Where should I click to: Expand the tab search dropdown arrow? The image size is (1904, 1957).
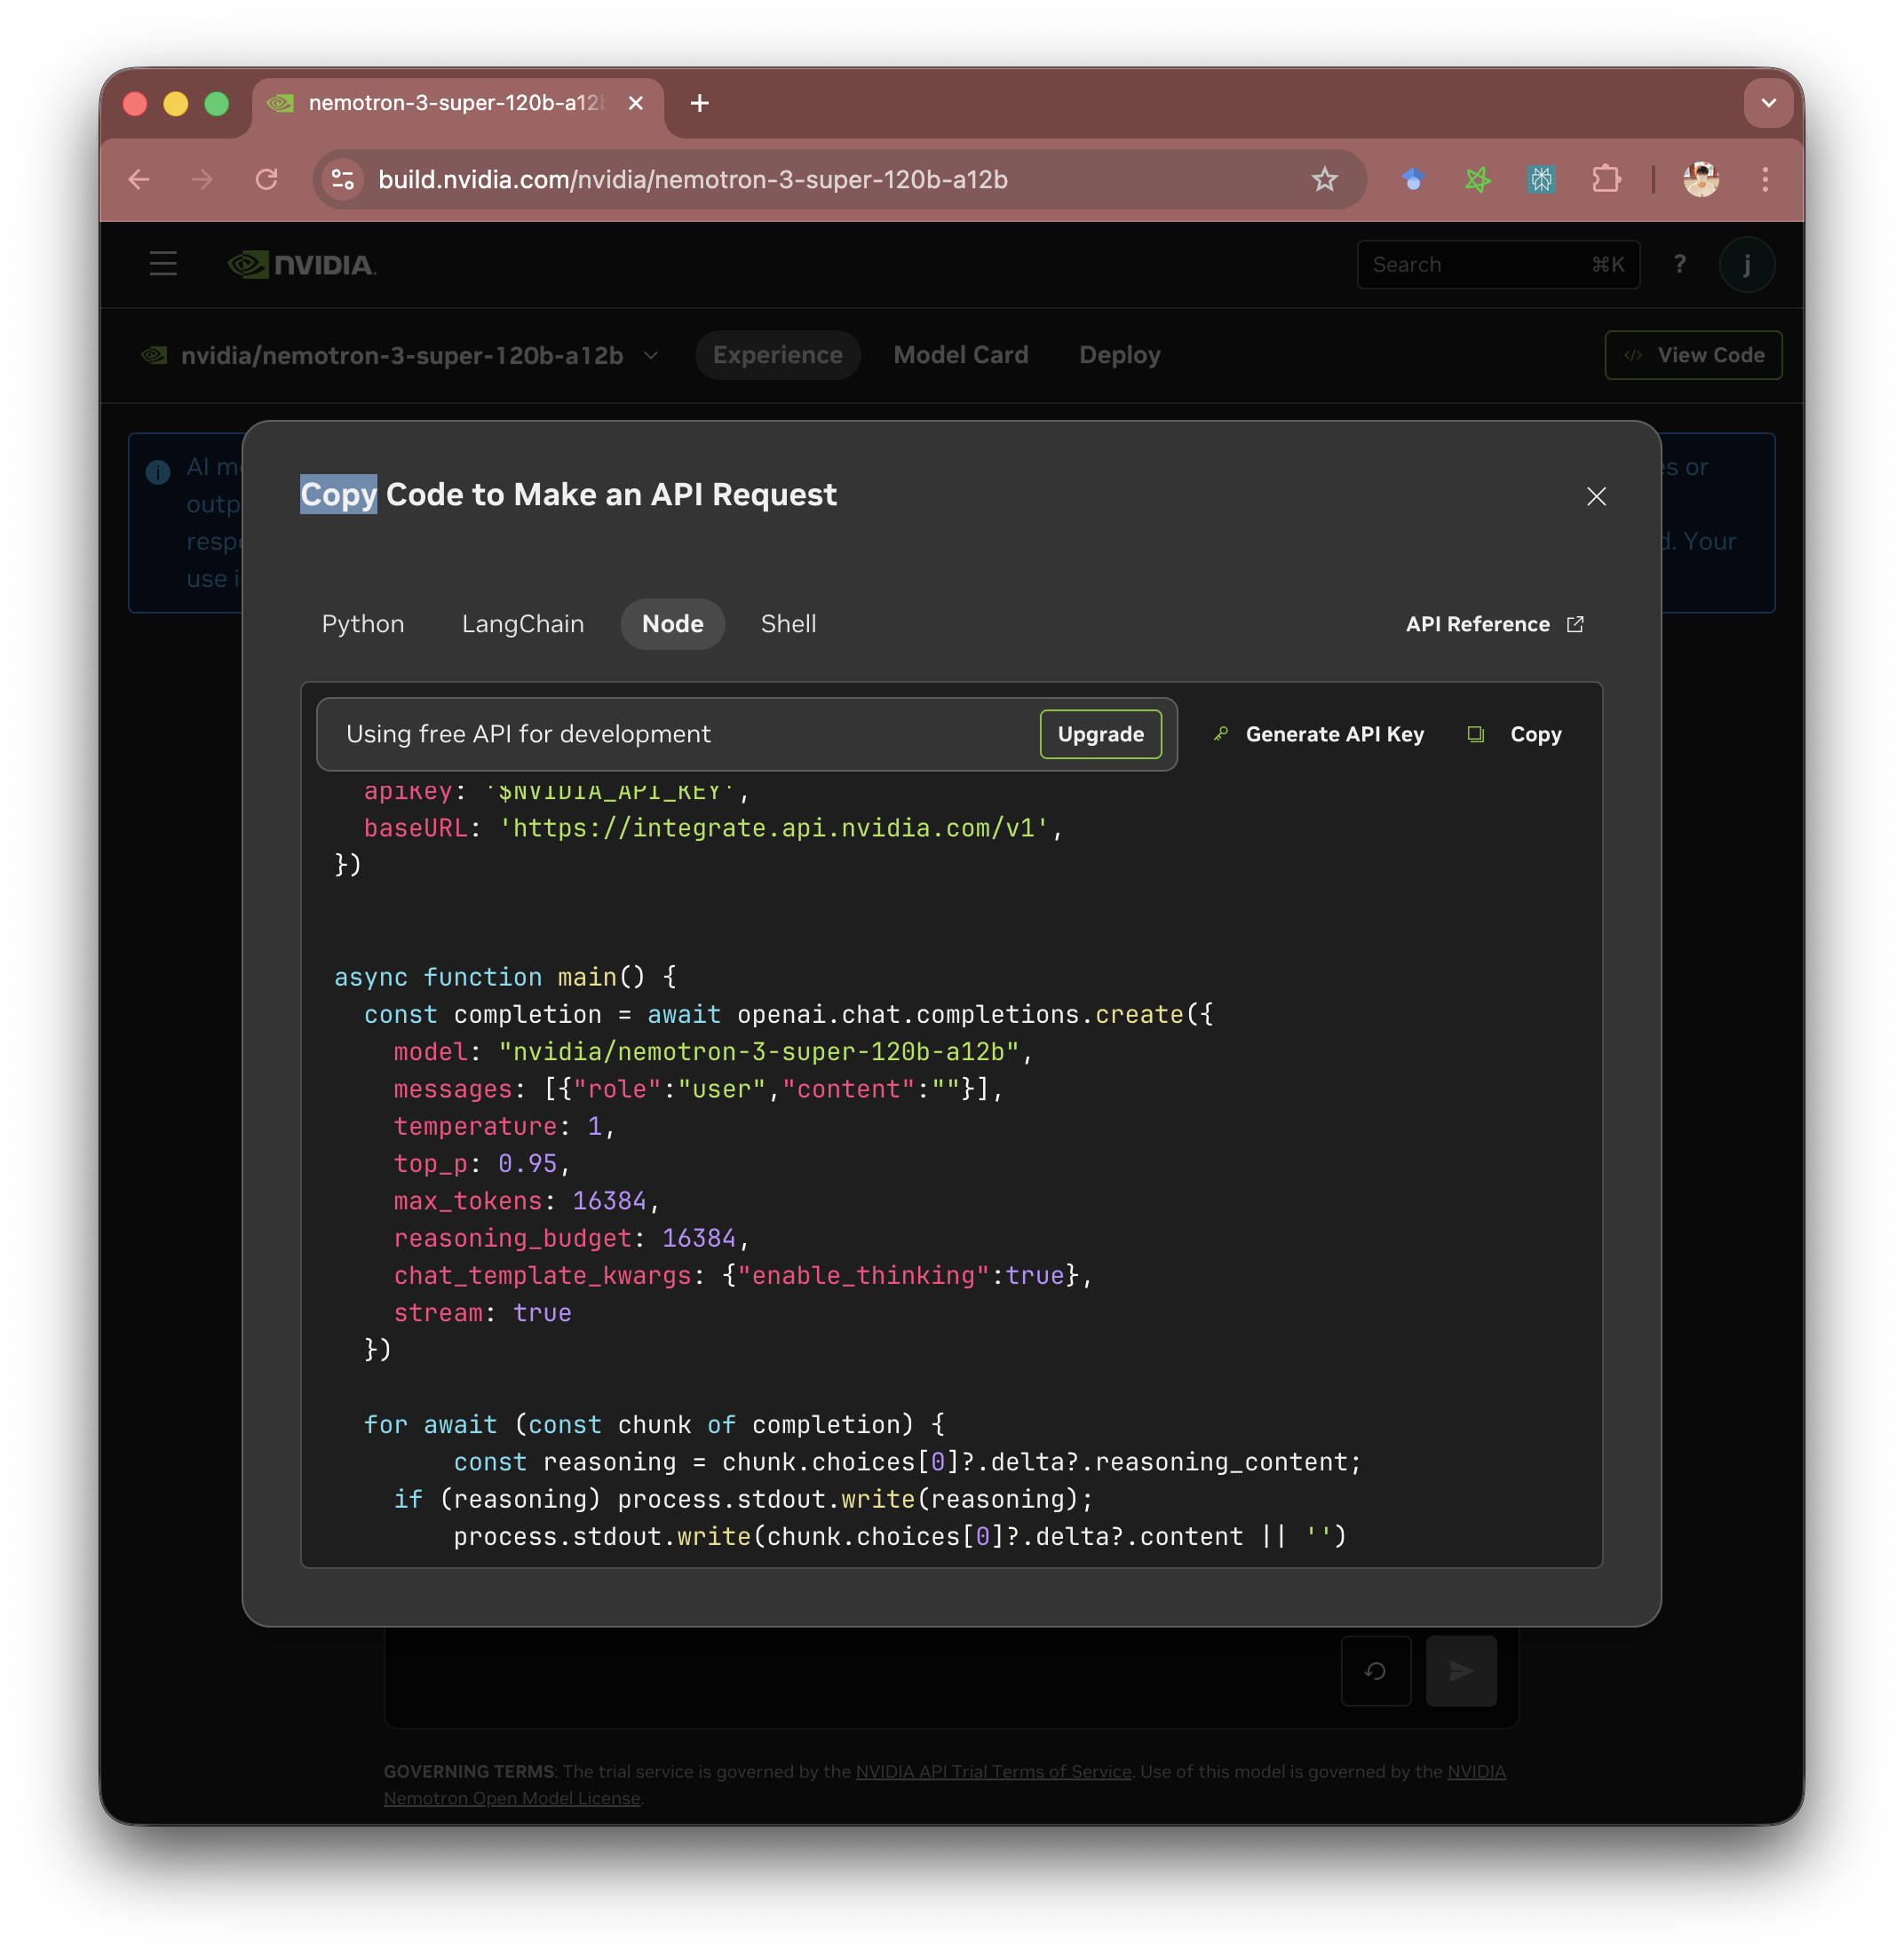(x=1768, y=103)
